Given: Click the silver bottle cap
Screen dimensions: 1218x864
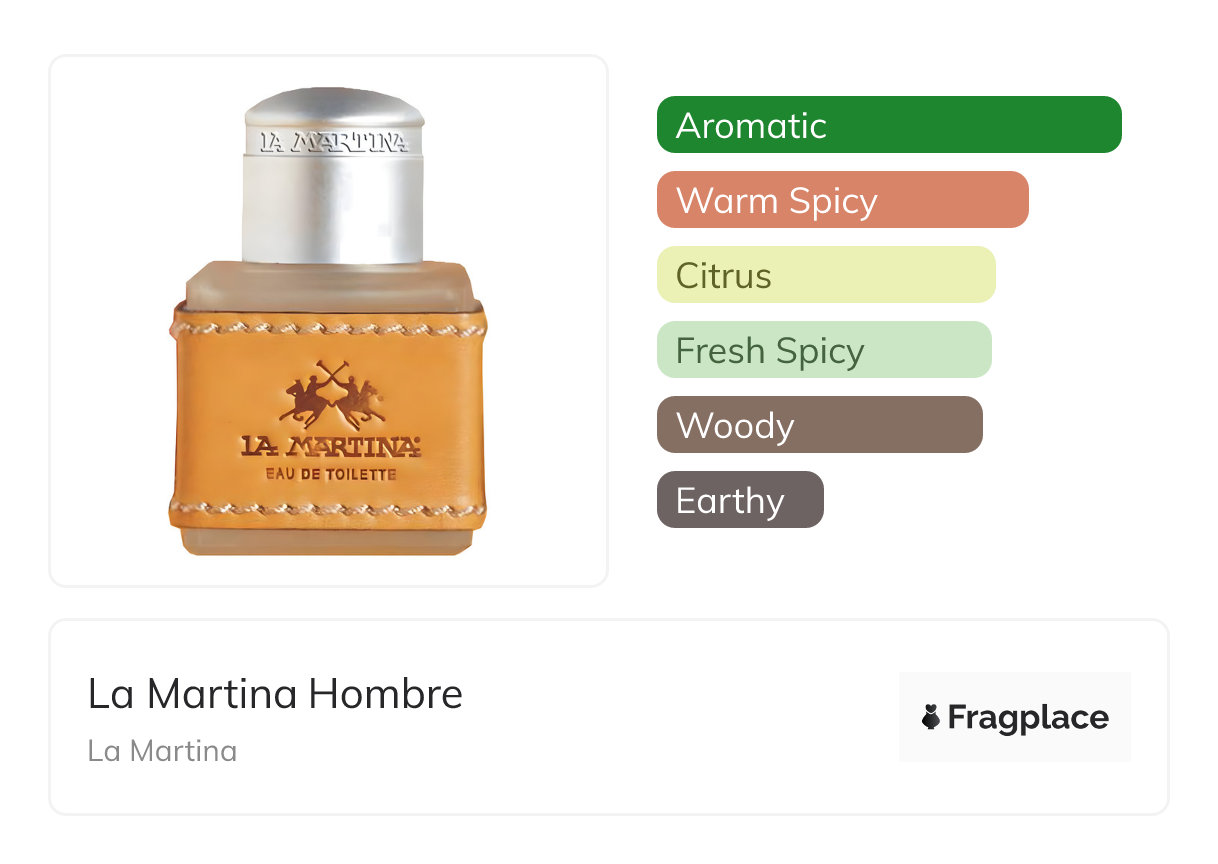Looking at the screenshot, I should pos(334,175).
